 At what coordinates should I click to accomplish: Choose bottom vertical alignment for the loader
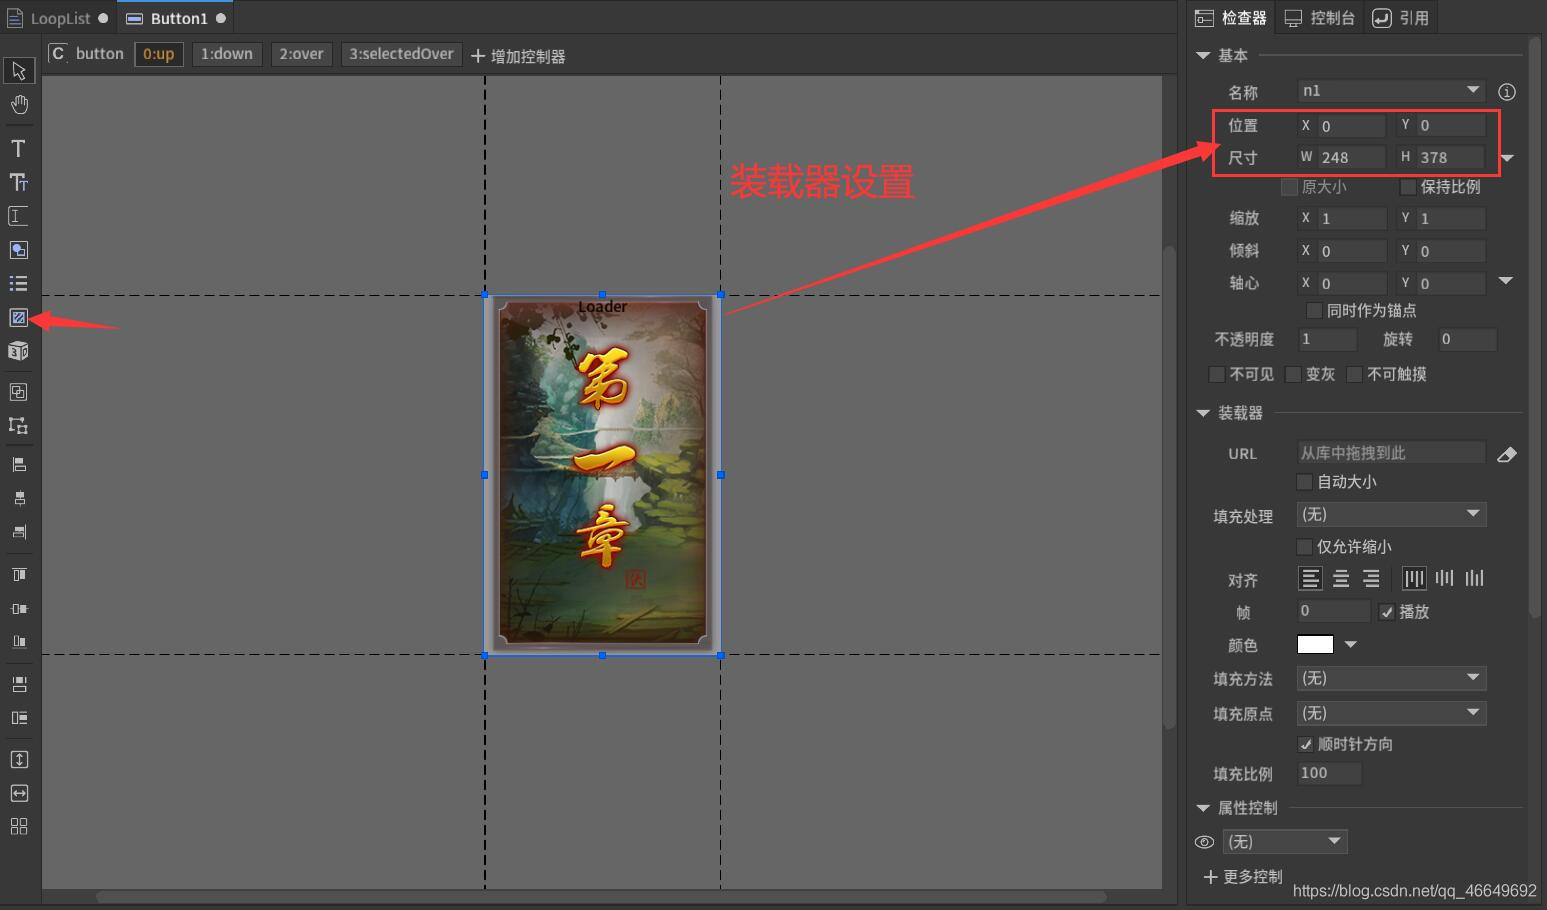coord(1475,578)
